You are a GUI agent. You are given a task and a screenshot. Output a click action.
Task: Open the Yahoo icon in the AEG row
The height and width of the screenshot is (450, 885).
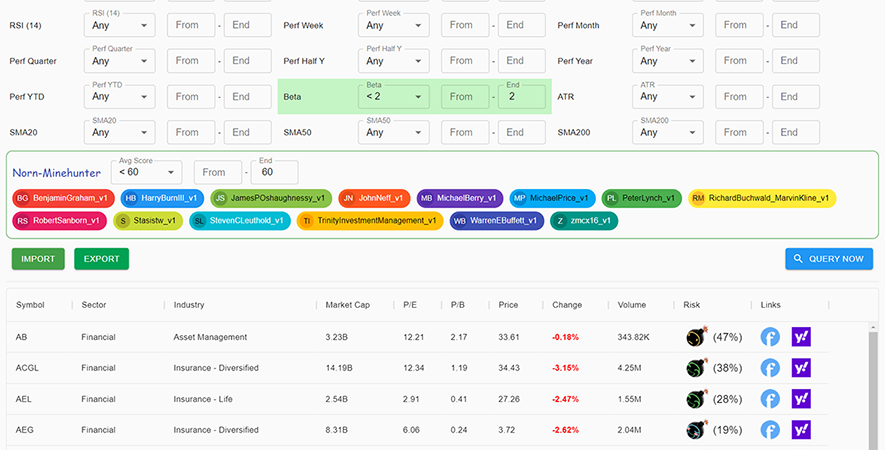click(x=801, y=430)
